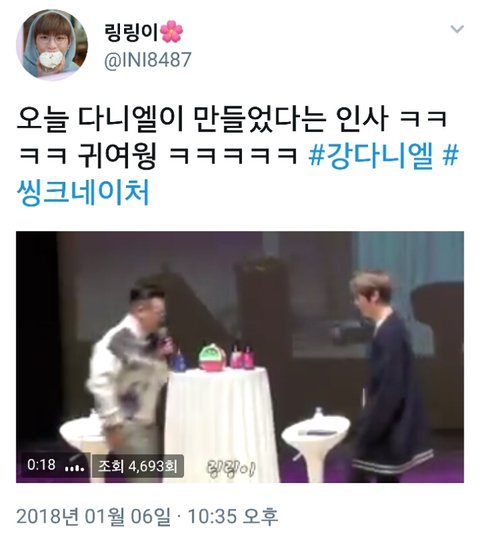
Task: Click the 0:18 video time indicator
Action: tap(41, 465)
